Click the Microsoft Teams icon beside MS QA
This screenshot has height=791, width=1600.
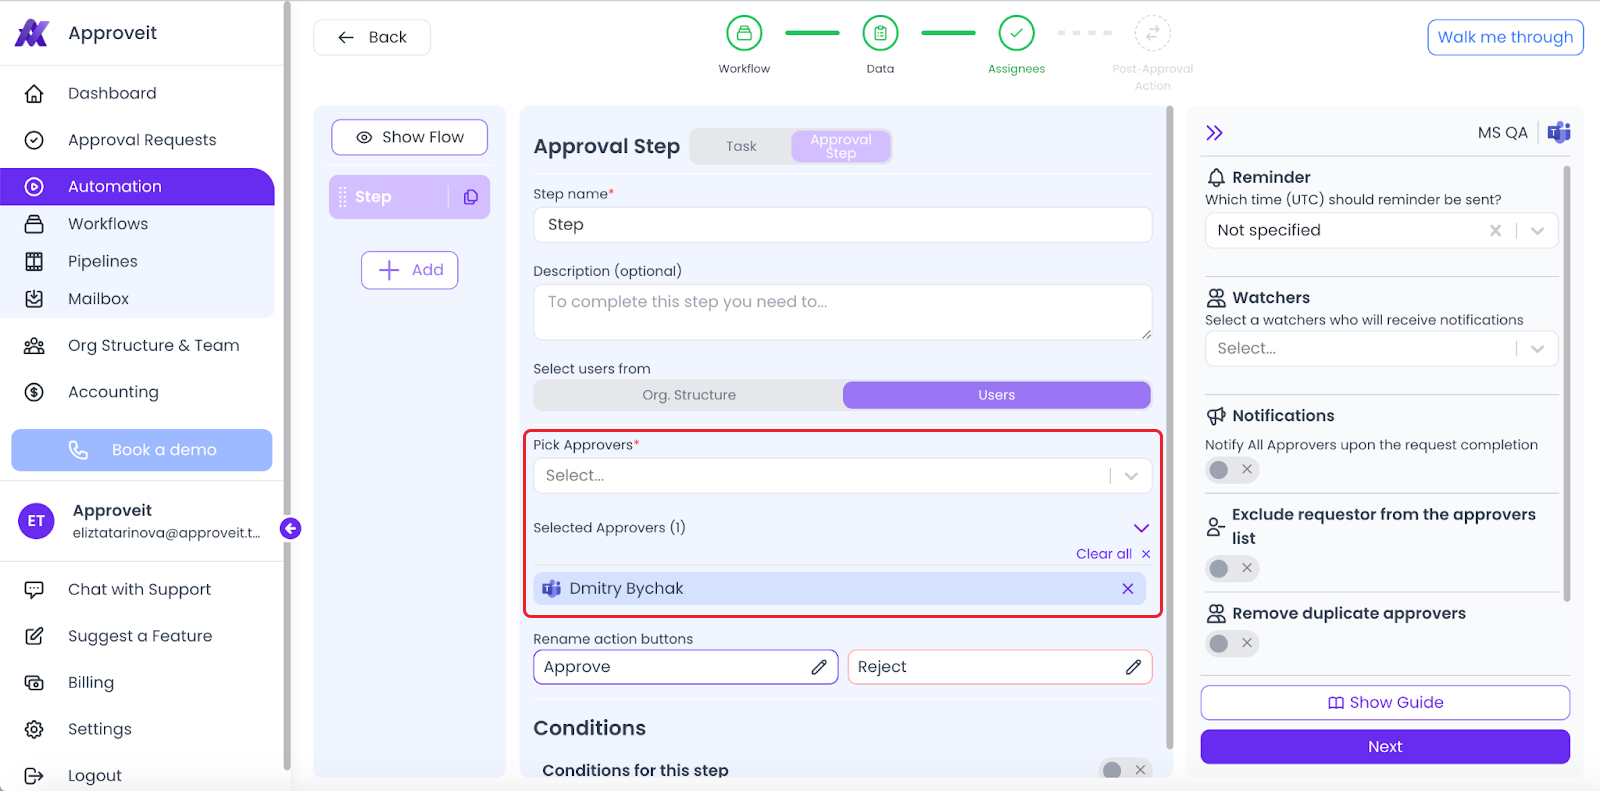tap(1559, 132)
